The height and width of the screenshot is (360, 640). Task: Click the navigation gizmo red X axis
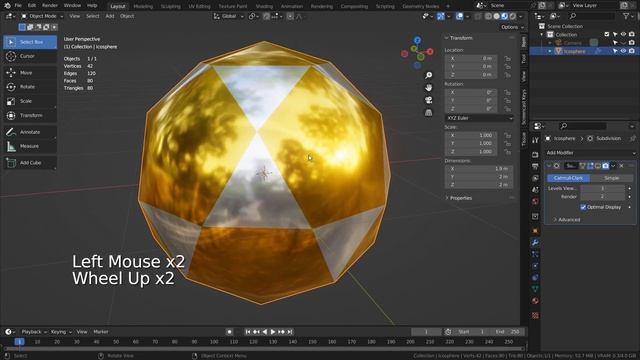click(430, 51)
